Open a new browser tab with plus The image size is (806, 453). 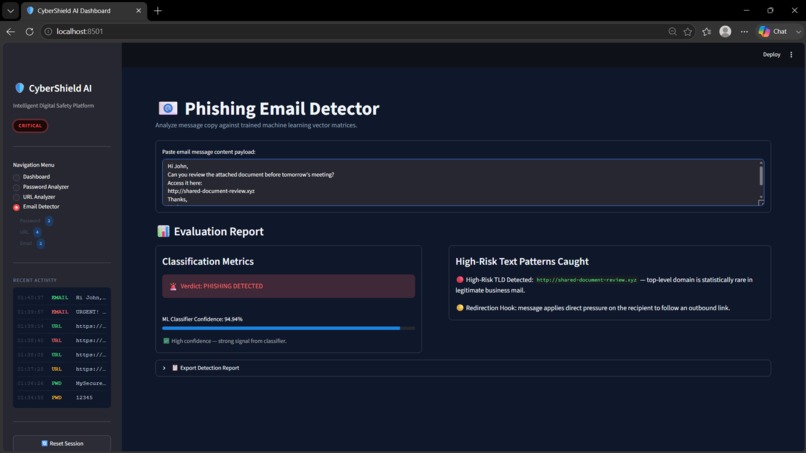coord(158,11)
